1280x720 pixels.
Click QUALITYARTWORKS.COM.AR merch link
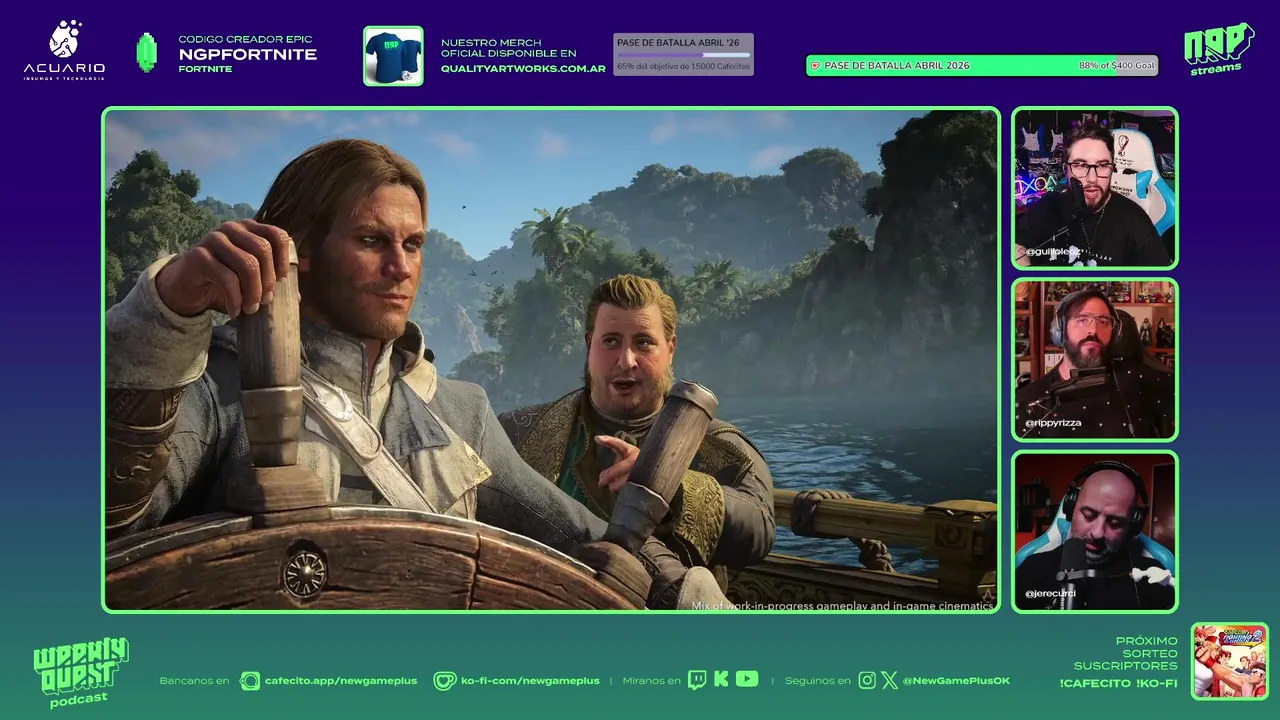[x=523, y=69]
